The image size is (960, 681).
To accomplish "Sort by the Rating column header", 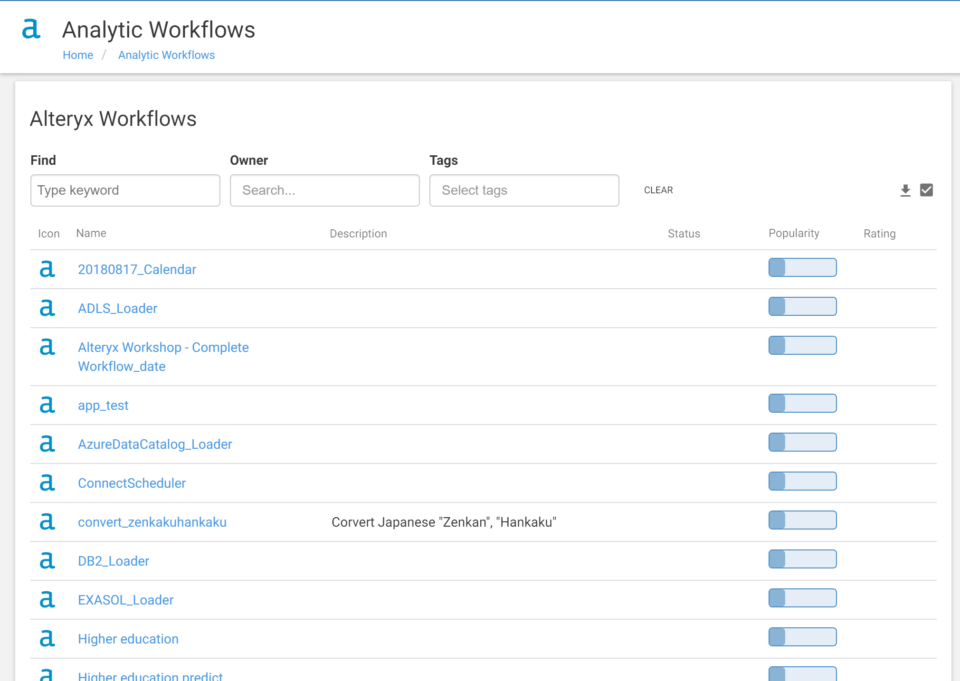I will click(879, 233).
